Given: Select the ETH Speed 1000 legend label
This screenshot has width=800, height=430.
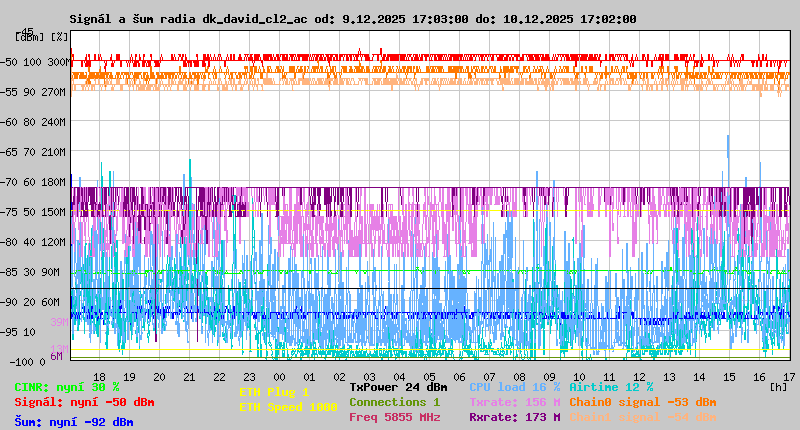Looking at the screenshot, I should click(x=288, y=407).
